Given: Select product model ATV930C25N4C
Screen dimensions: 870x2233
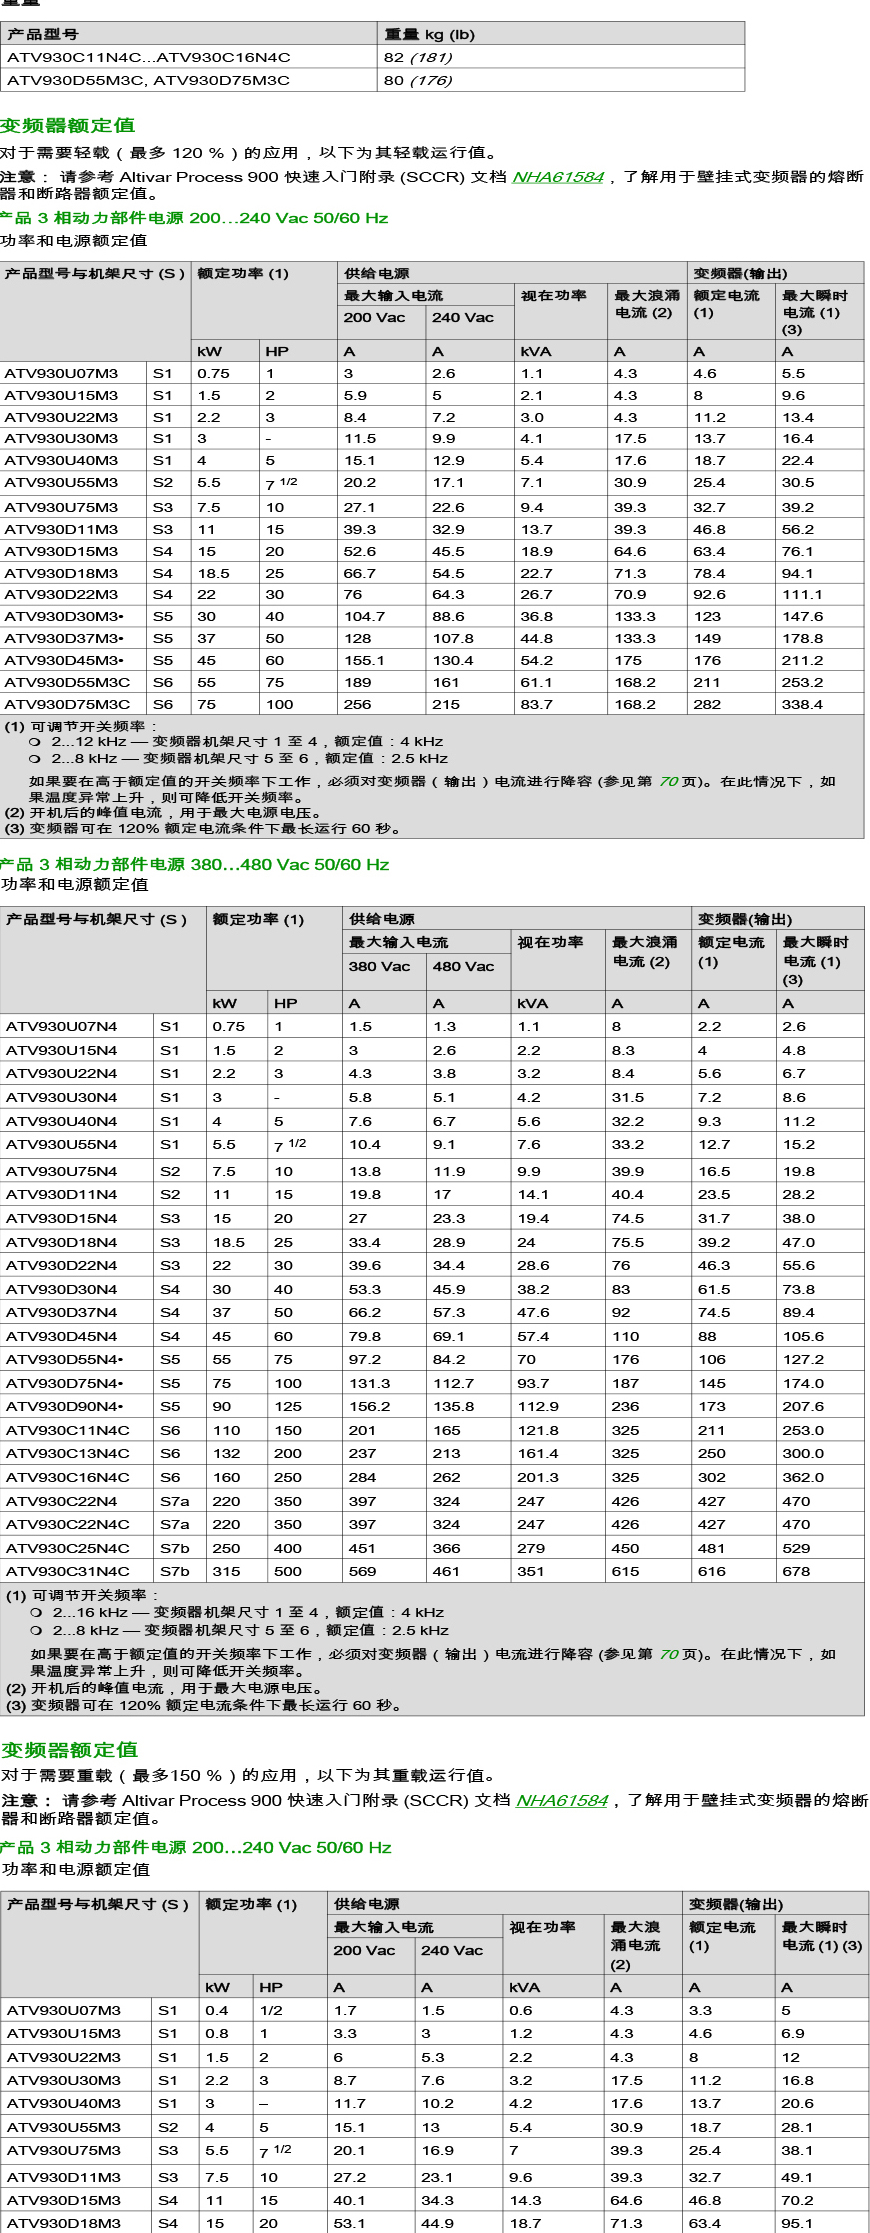Looking at the screenshot, I should (68, 1548).
